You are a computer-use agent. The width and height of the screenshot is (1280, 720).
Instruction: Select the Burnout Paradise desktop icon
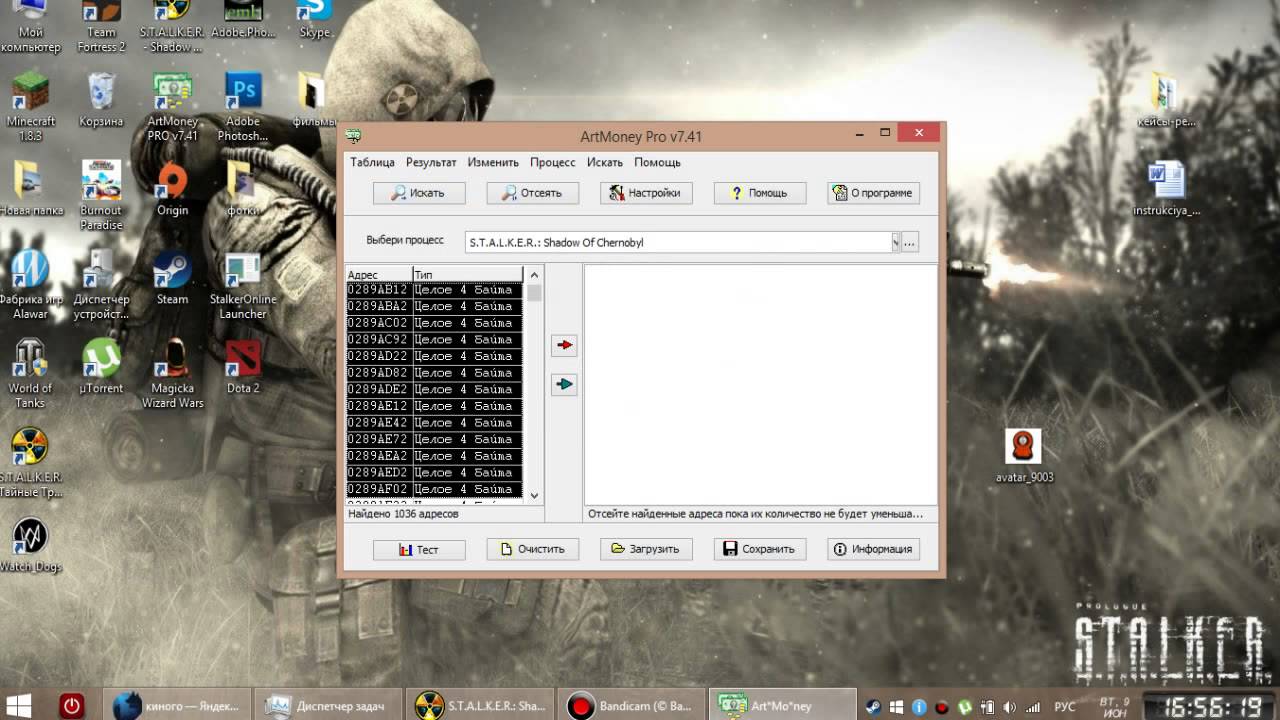click(101, 196)
